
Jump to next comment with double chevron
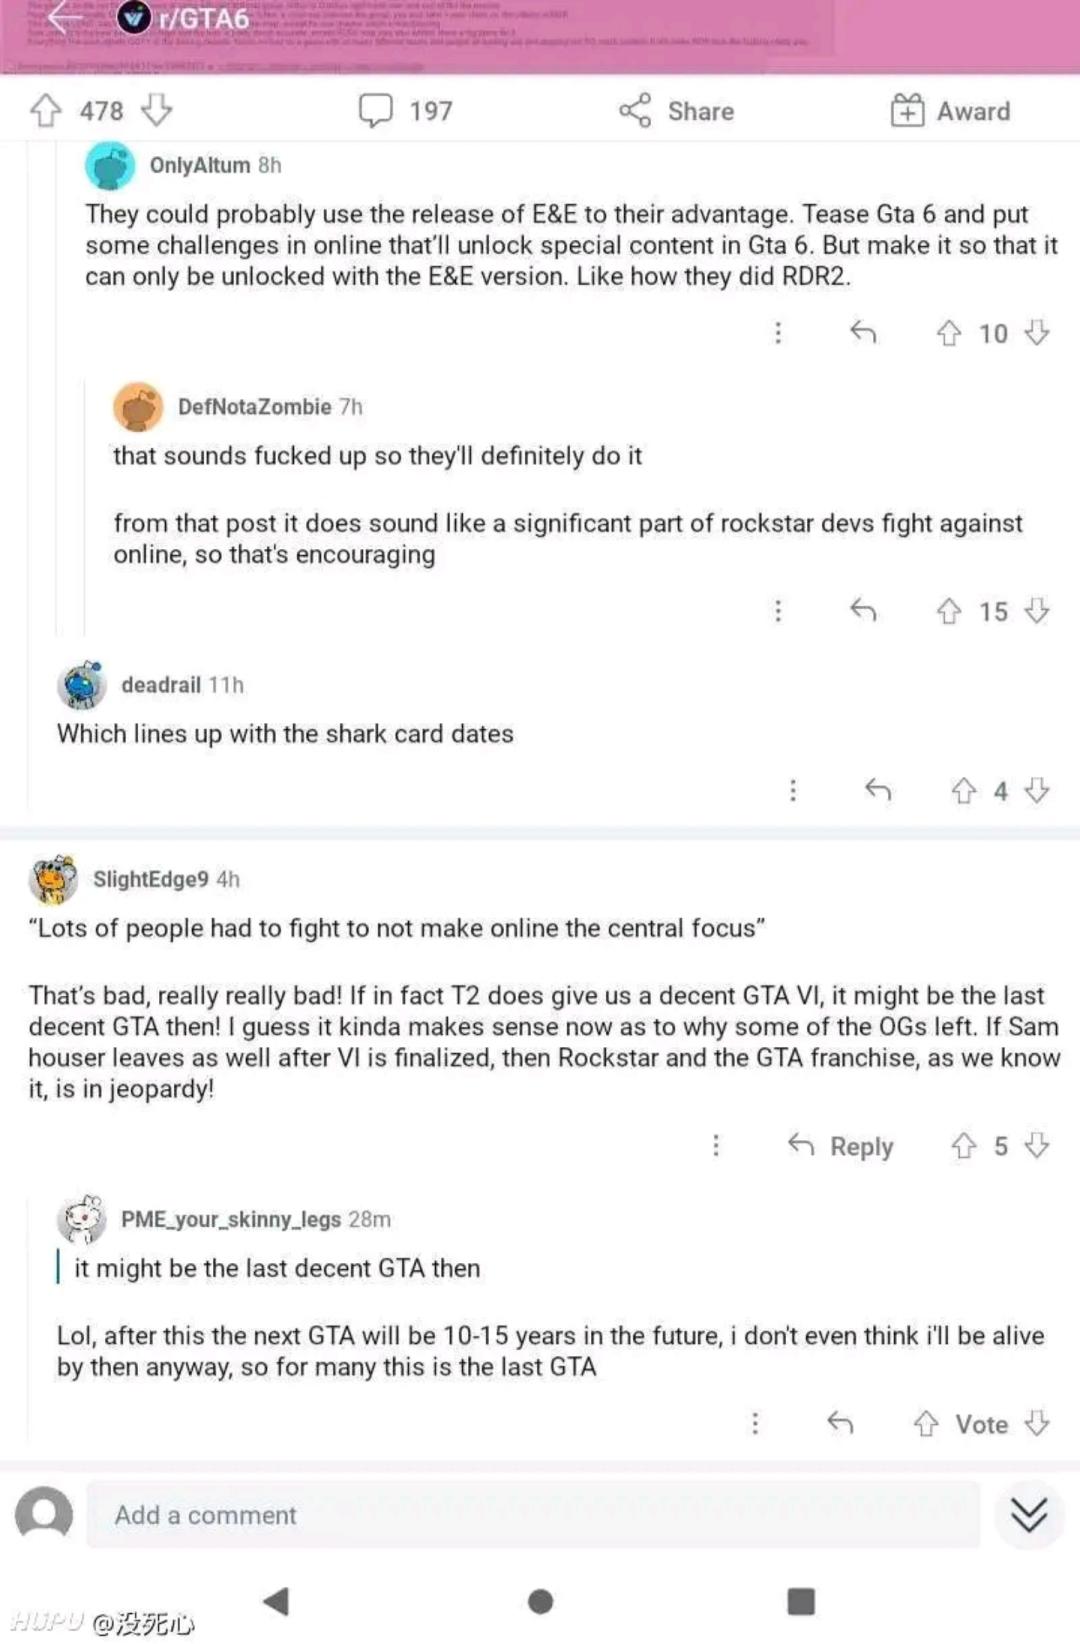pos(1028,1515)
